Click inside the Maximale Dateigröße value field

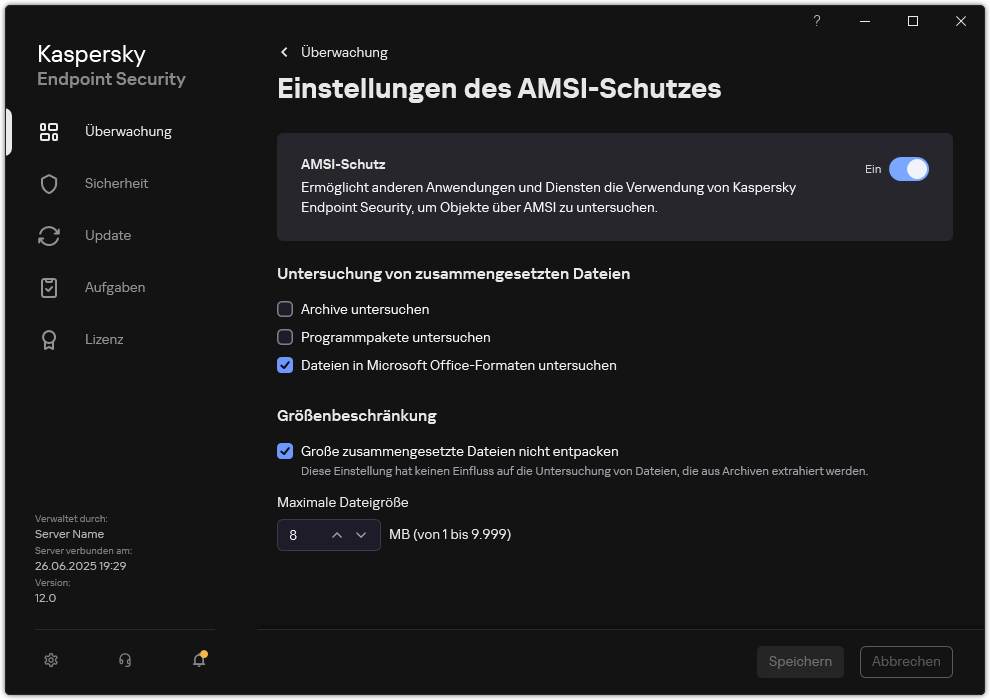(300, 536)
